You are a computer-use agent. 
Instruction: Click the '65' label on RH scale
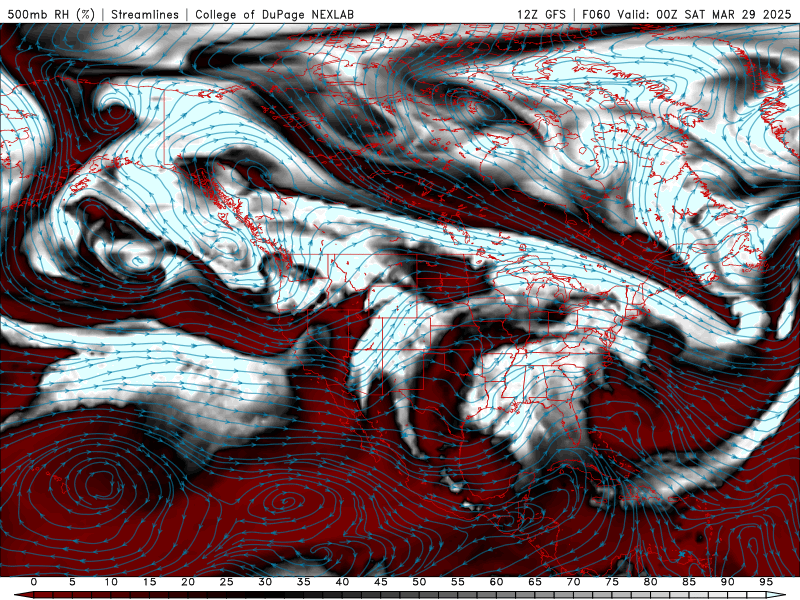[535, 582]
